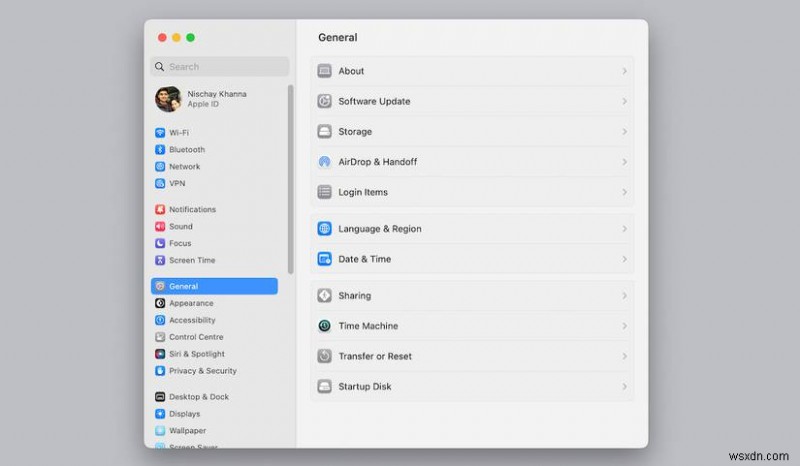Screen dimensions: 800x466
Task: Click the Sharing icon
Action: (x=324, y=296)
